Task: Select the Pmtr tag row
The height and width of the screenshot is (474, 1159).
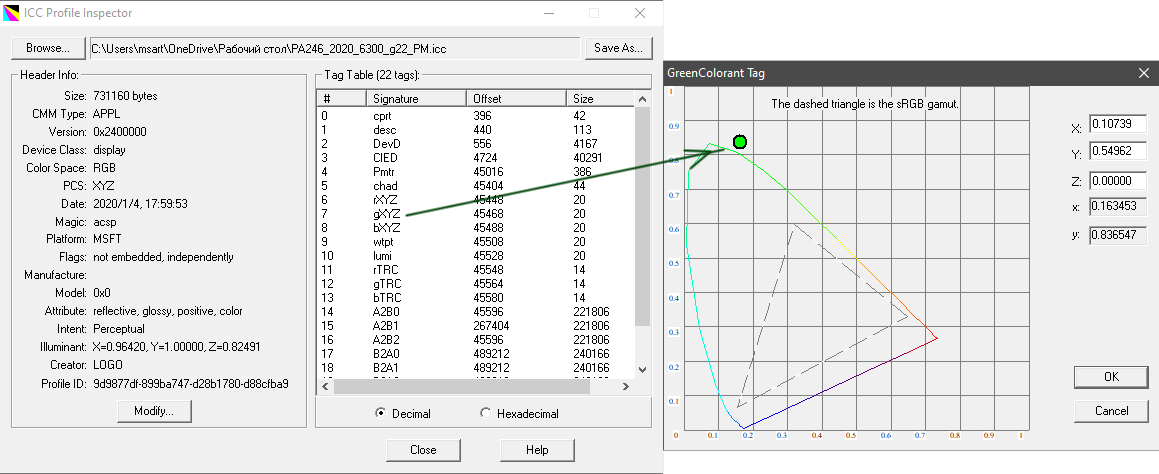Action: point(475,172)
